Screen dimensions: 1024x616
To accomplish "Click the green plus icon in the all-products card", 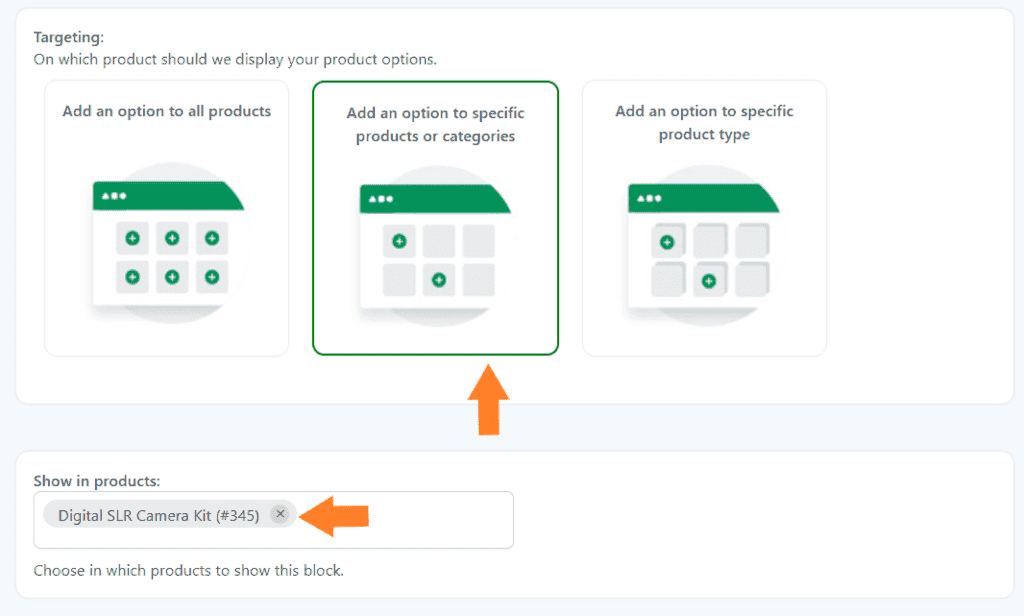I will click(x=172, y=238).
